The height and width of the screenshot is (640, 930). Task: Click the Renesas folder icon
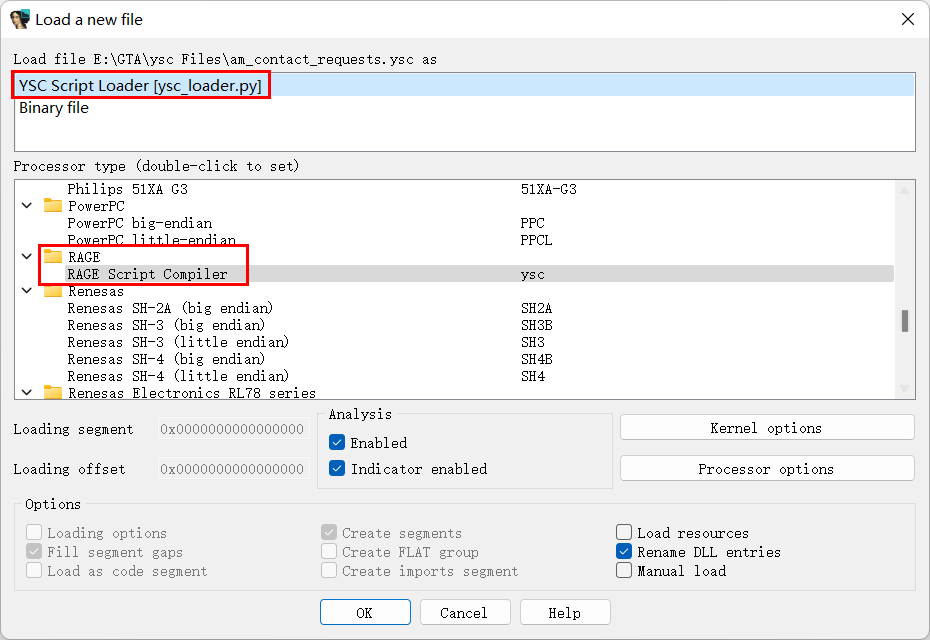[x=52, y=292]
